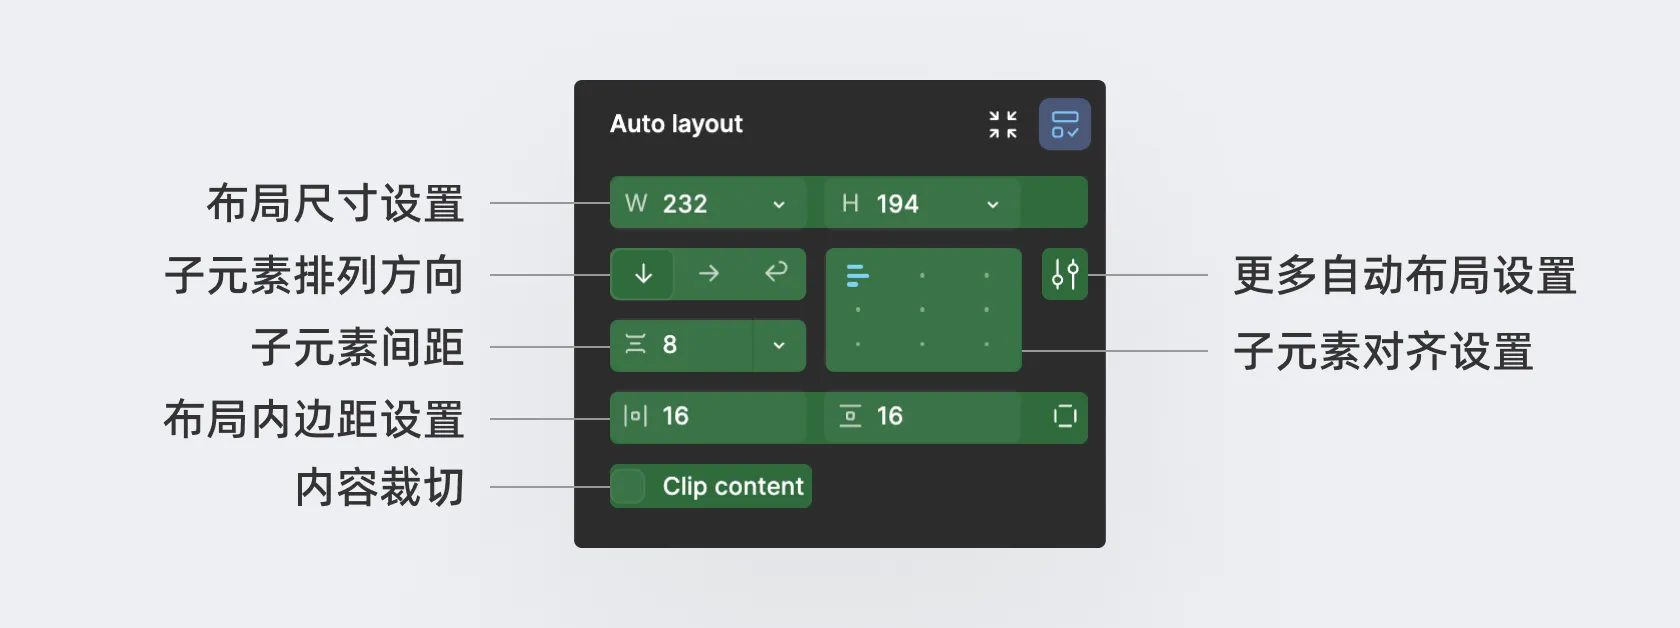Click the height field showing 194

point(897,204)
